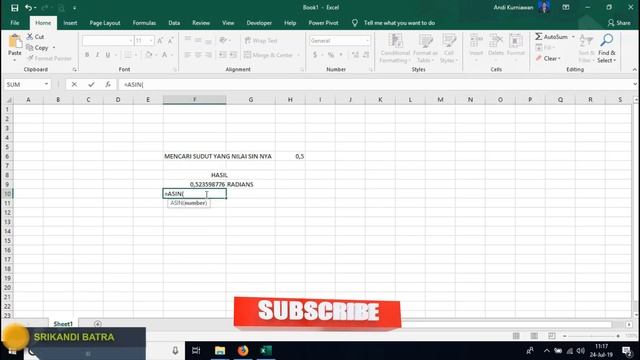
Task: Click the Wrap Text button
Action: (x=261, y=40)
